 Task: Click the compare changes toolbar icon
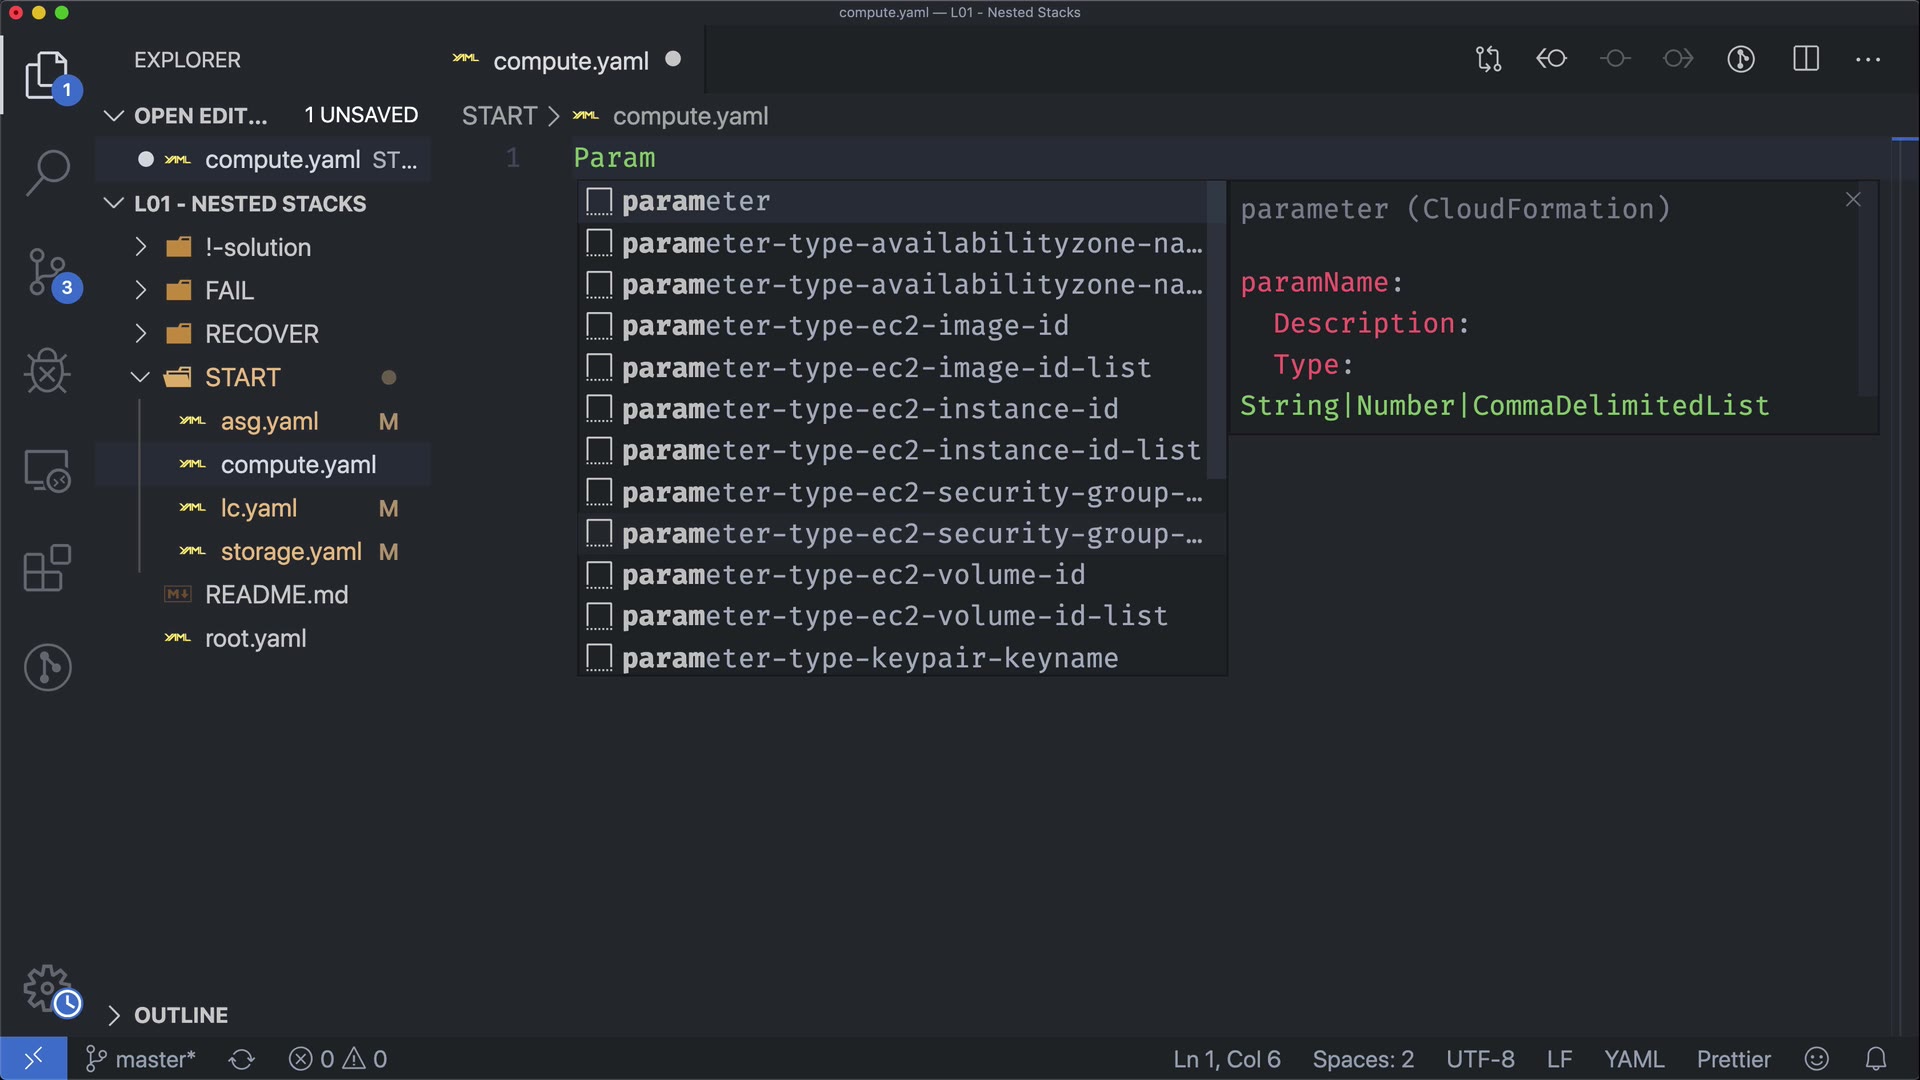click(x=1488, y=59)
